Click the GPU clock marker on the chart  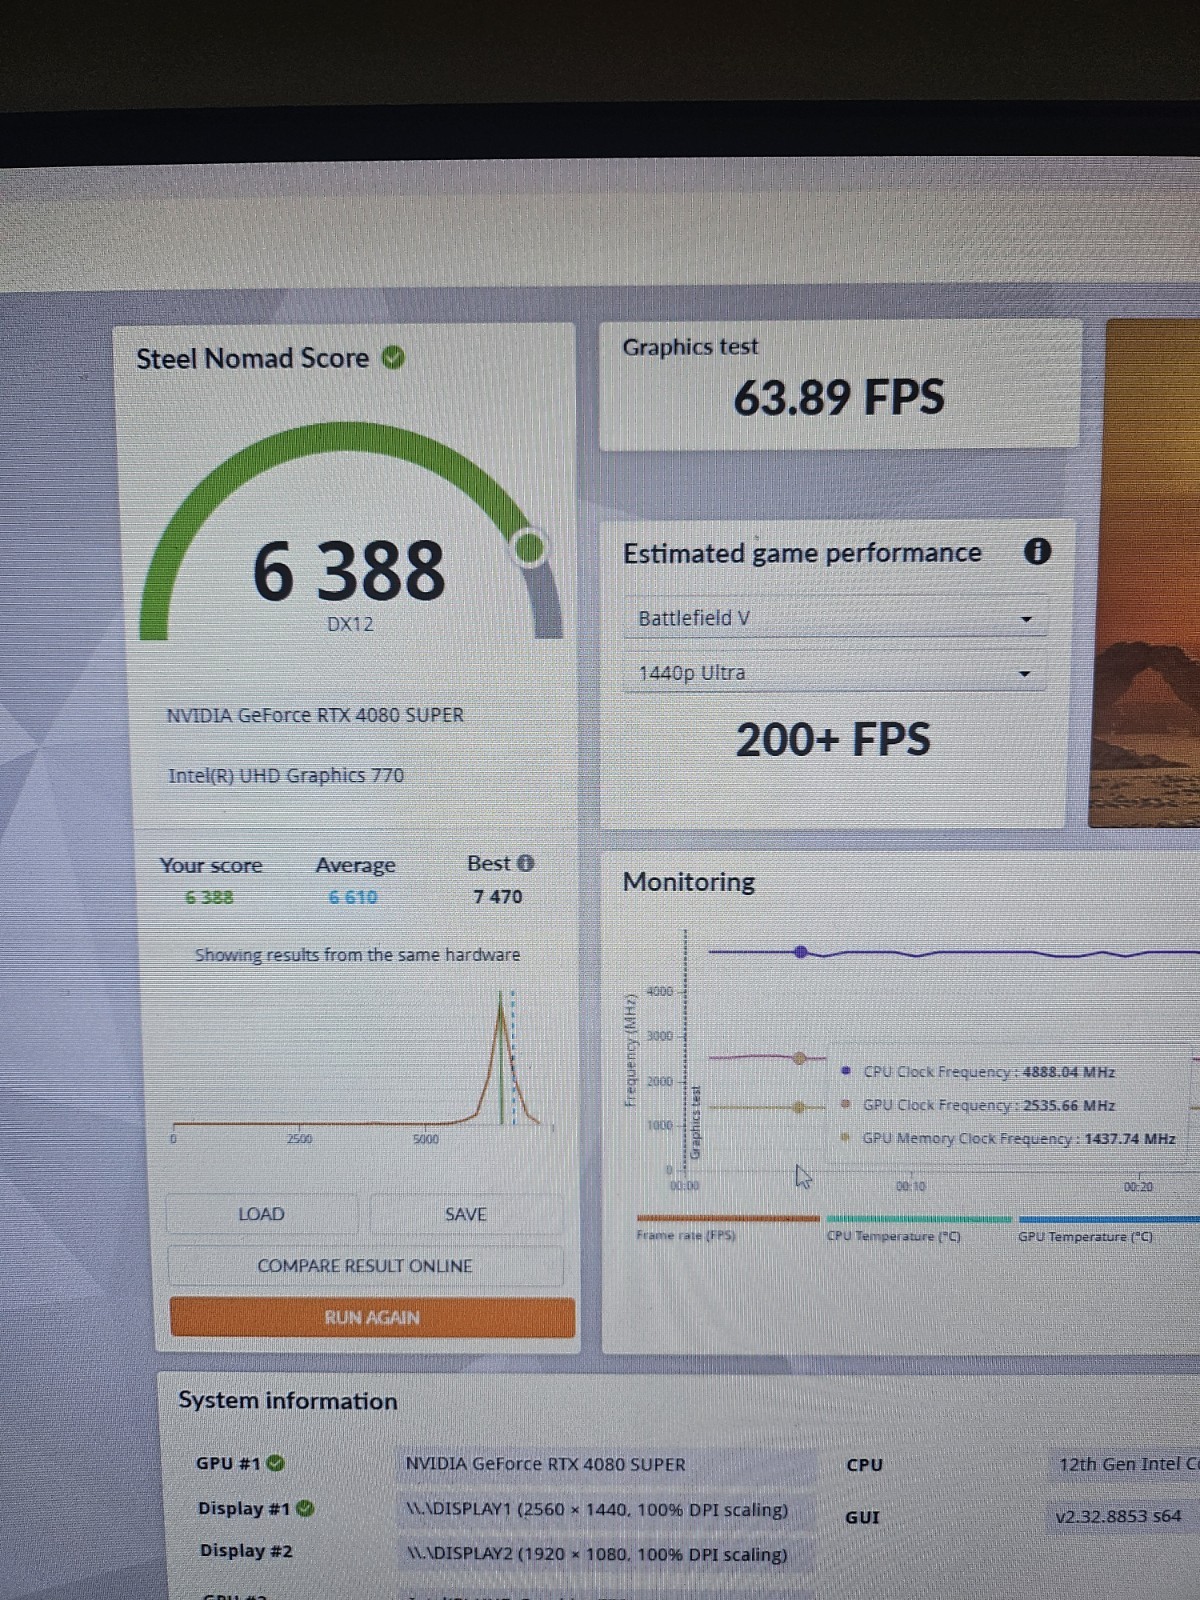tap(799, 1058)
